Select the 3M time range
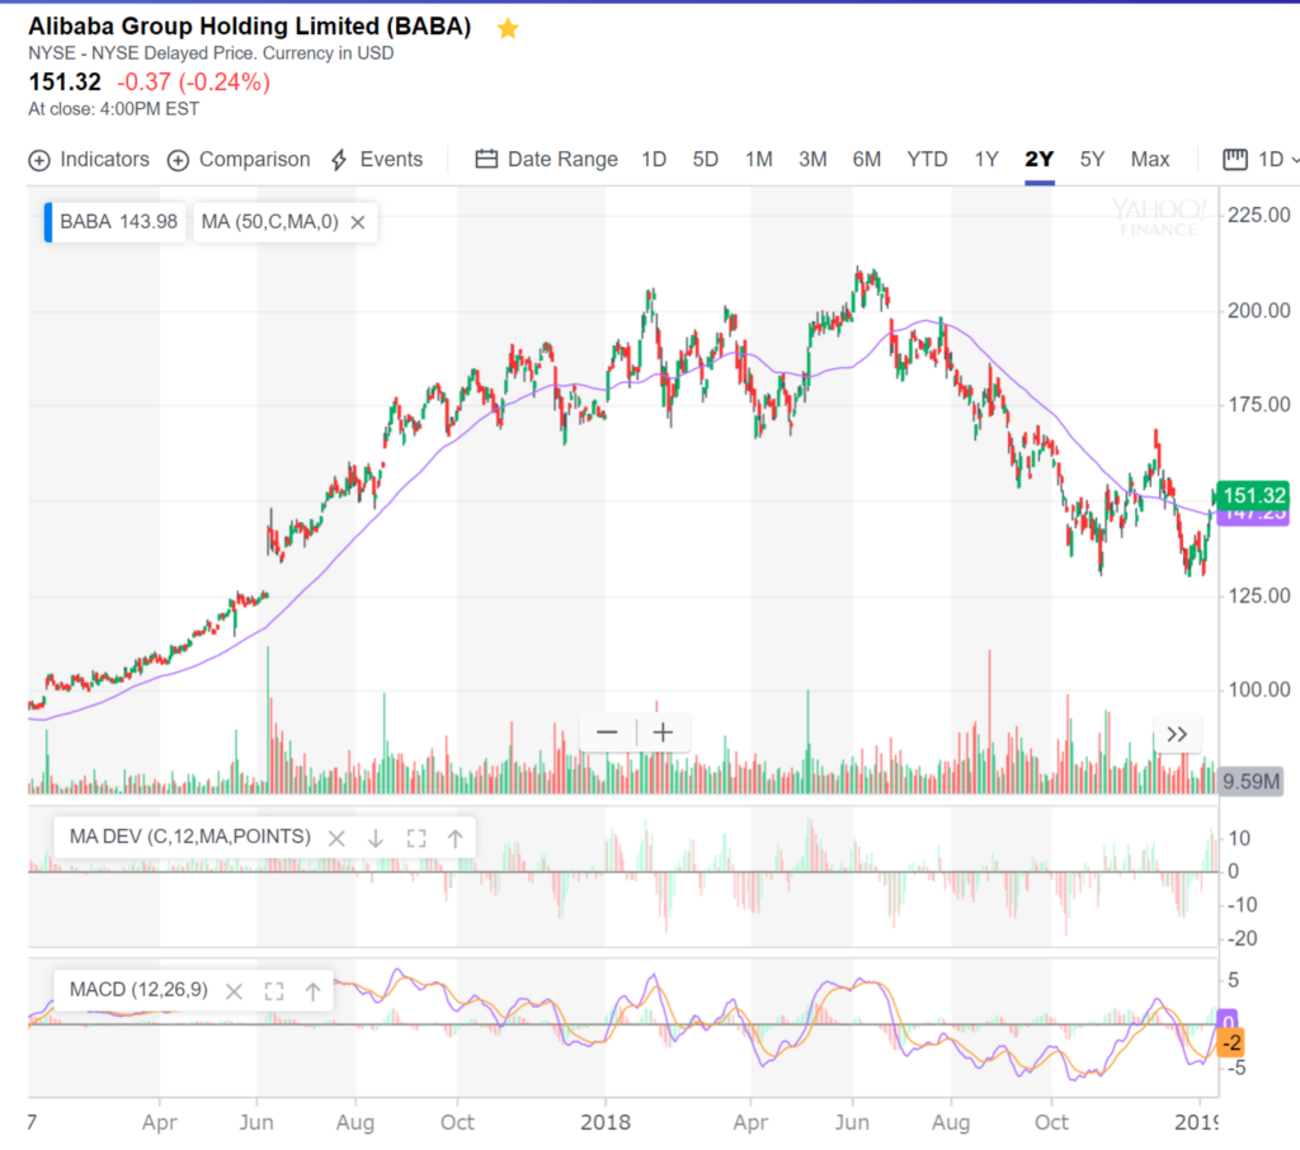The width and height of the screenshot is (1300, 1150). click(813, 160)
